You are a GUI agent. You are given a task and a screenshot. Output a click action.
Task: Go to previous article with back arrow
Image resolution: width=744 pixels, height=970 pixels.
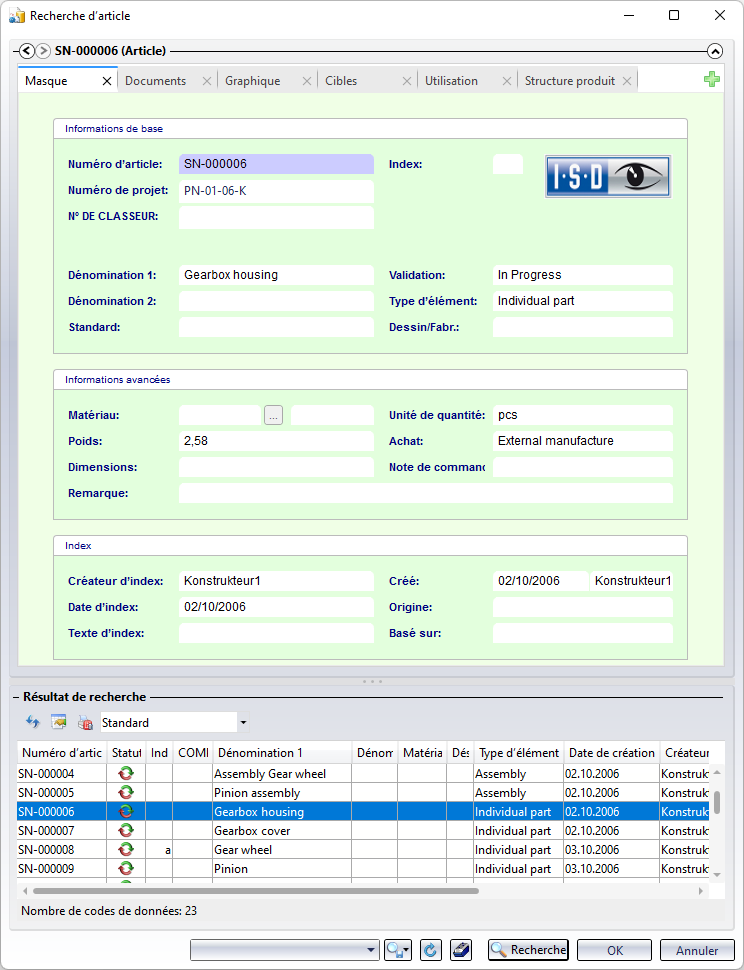[27, 51]
